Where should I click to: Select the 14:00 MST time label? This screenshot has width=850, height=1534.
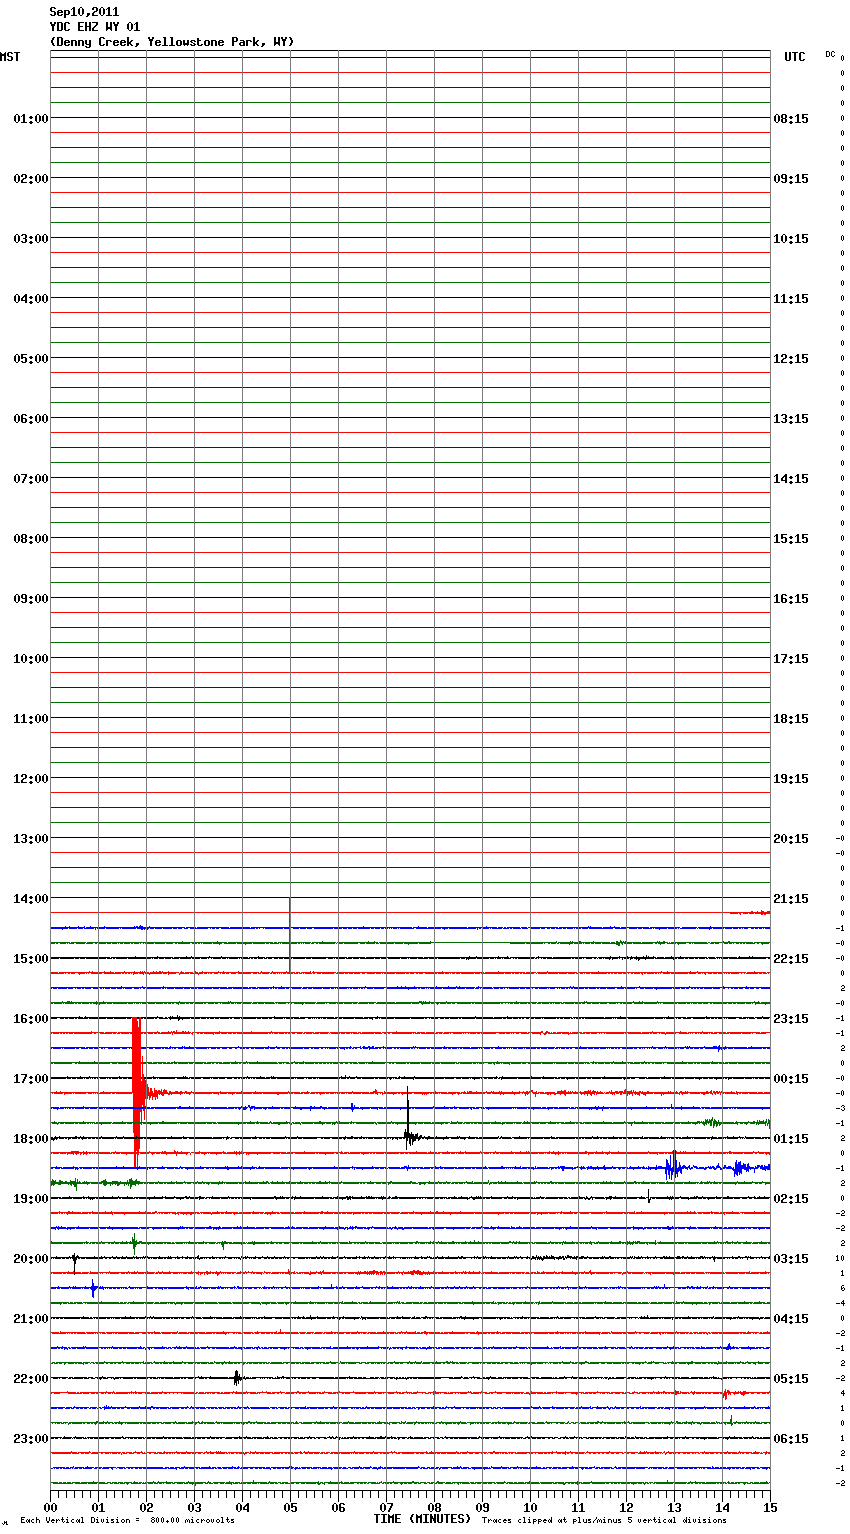pos(30,899)
